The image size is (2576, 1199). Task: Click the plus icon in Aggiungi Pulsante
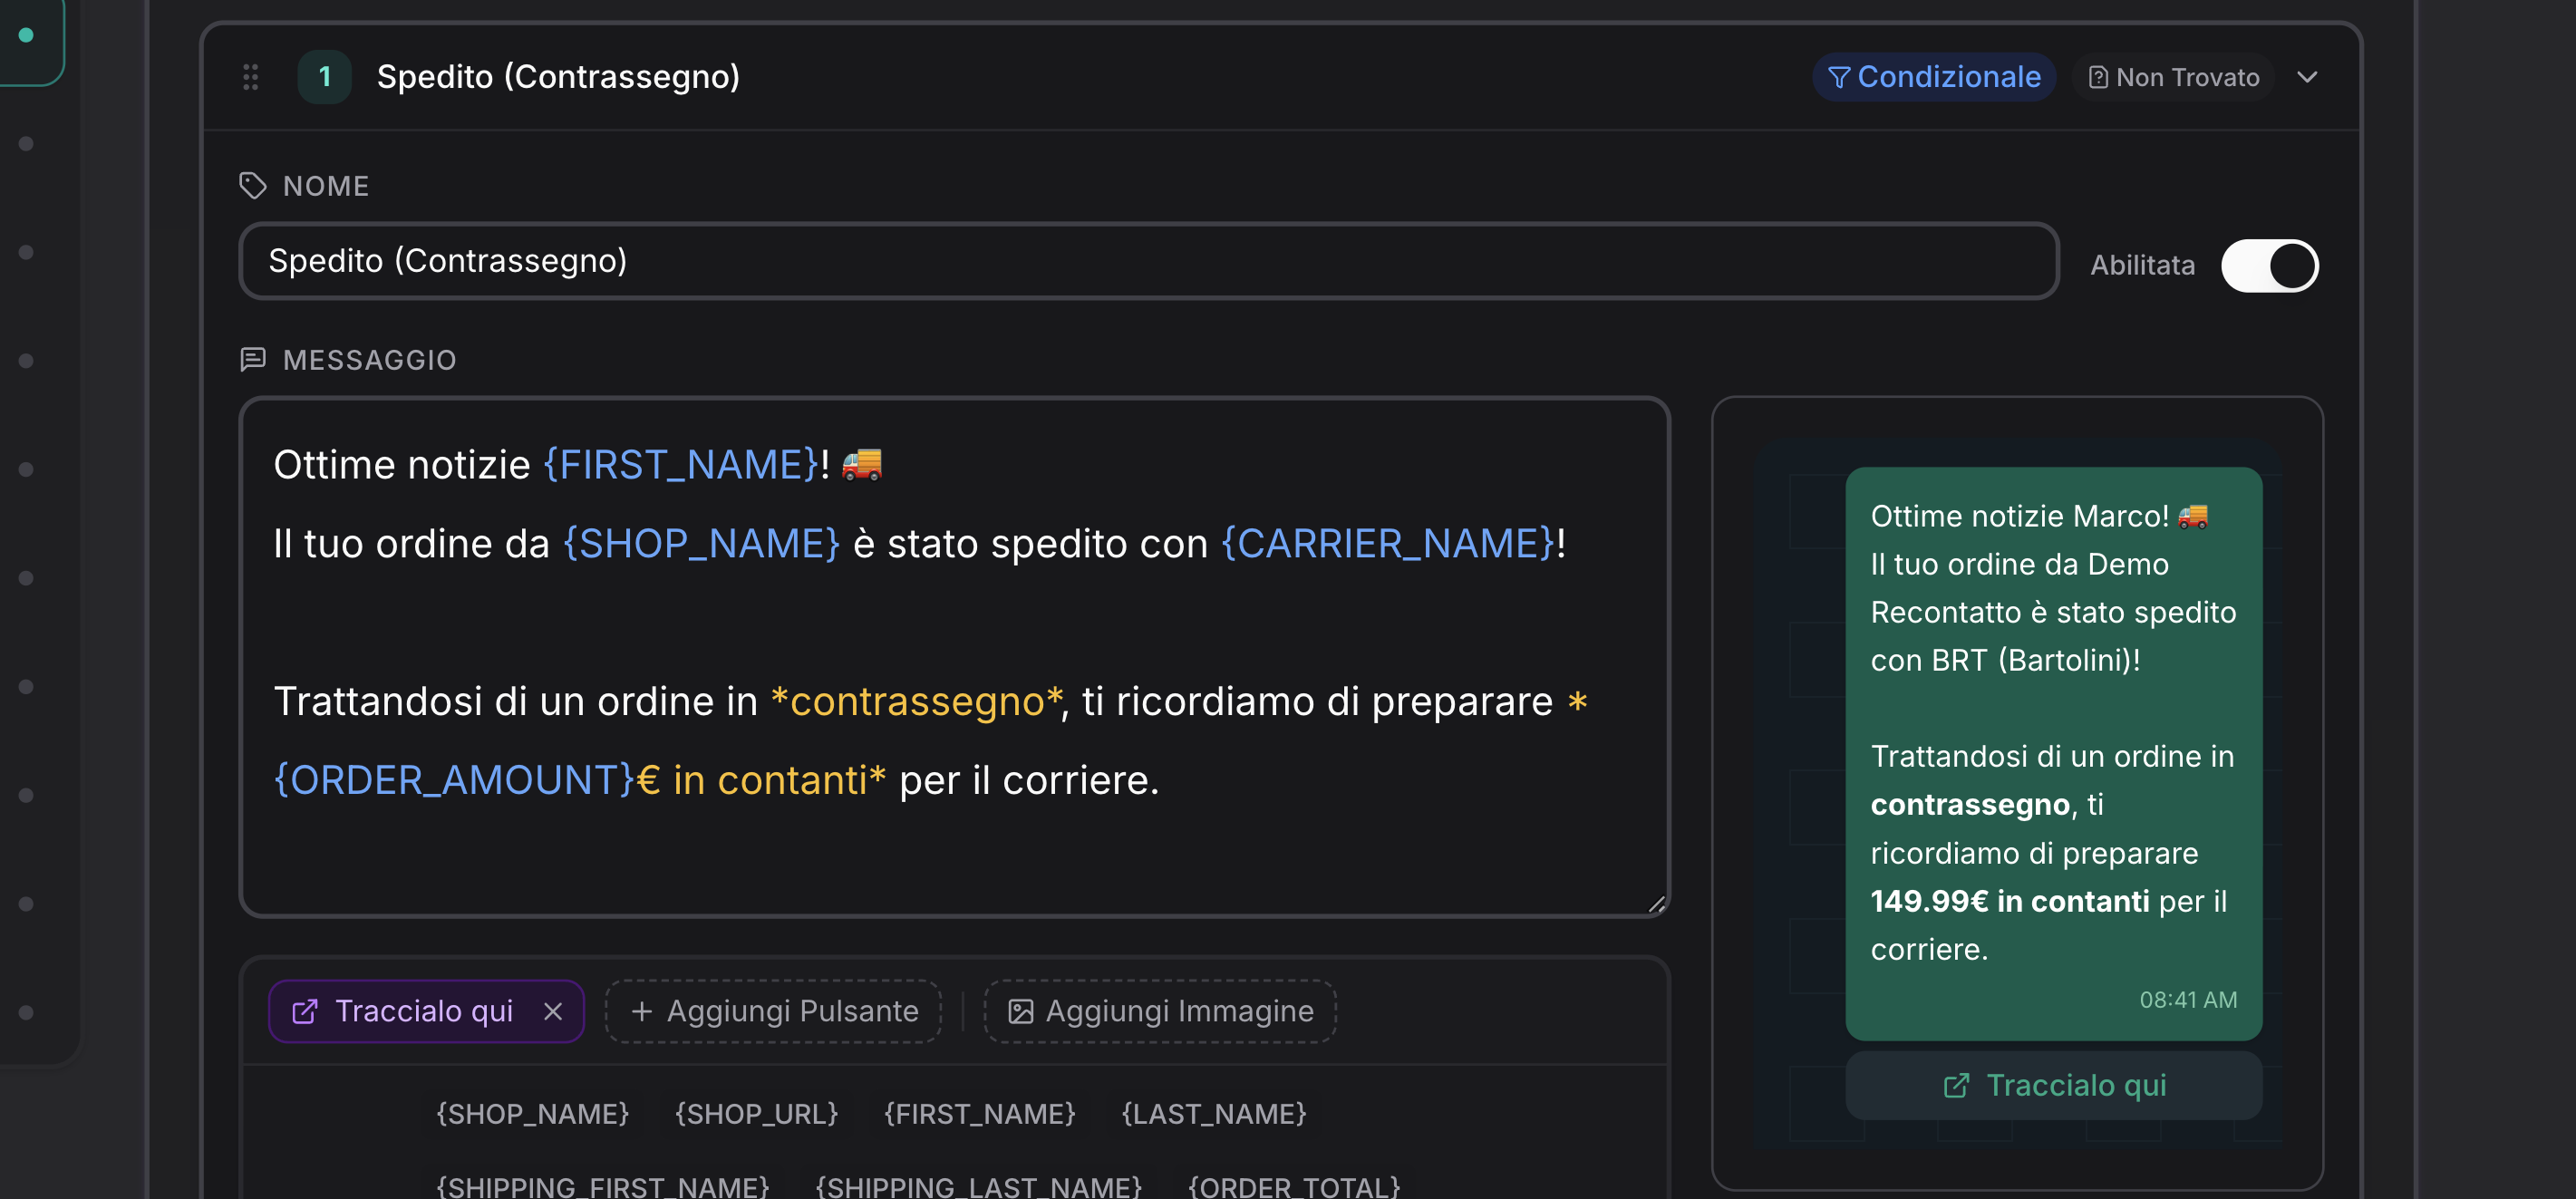(642, 1011)
